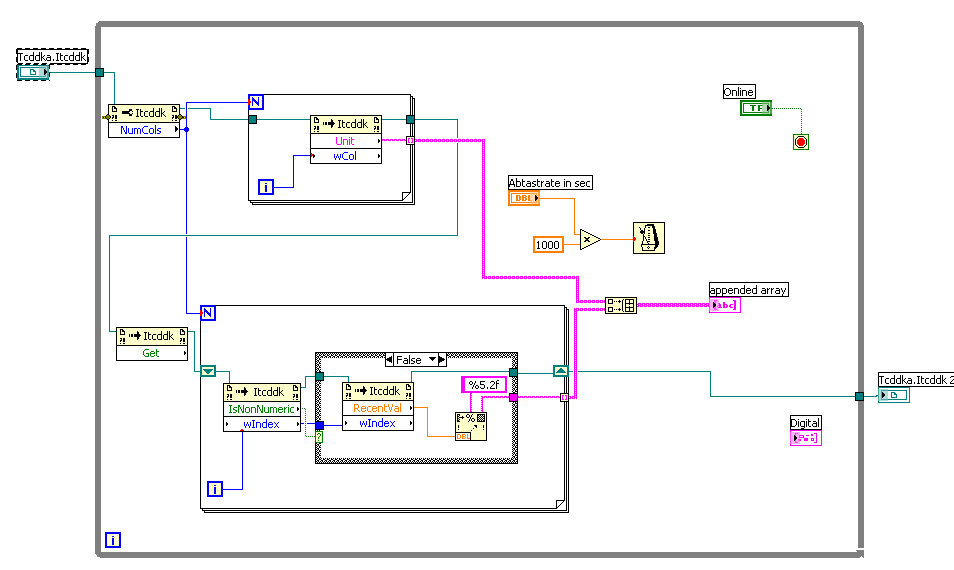954x570 pixels.
Task: Click the lower For Loop iteration terminal
Action: [x=214, y=488]
